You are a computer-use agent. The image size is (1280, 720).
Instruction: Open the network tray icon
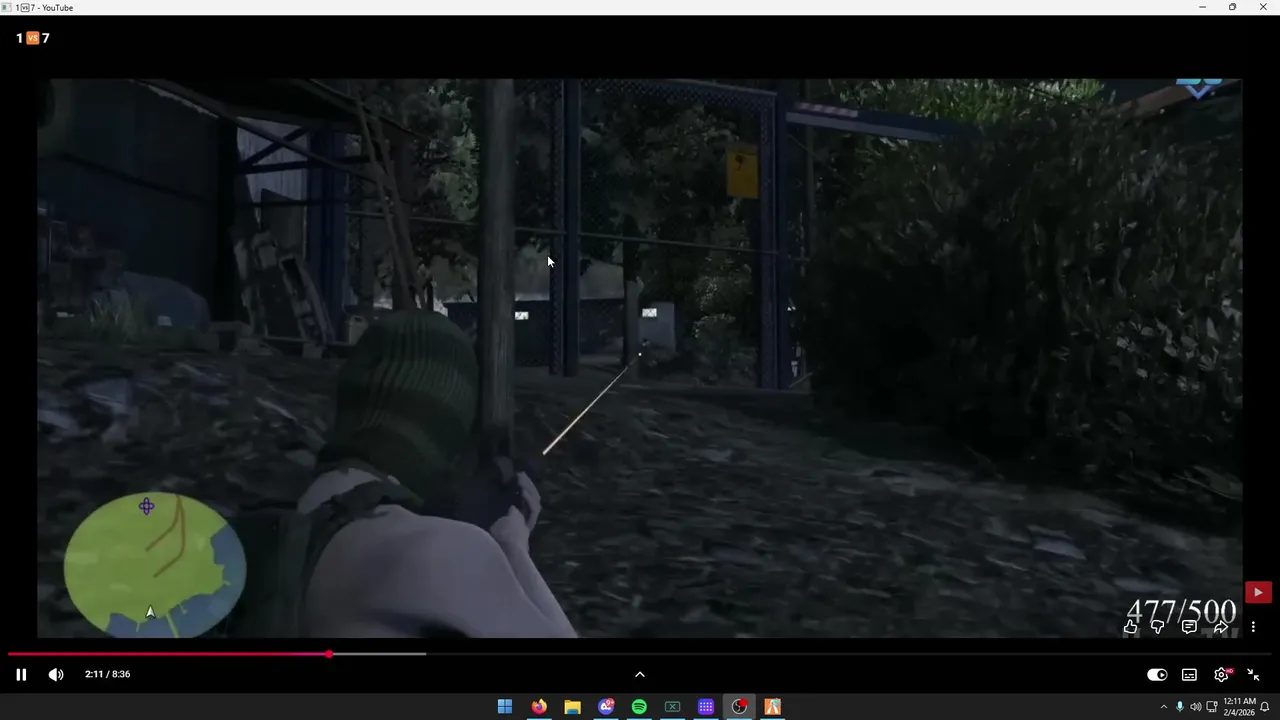[1212, 707]
